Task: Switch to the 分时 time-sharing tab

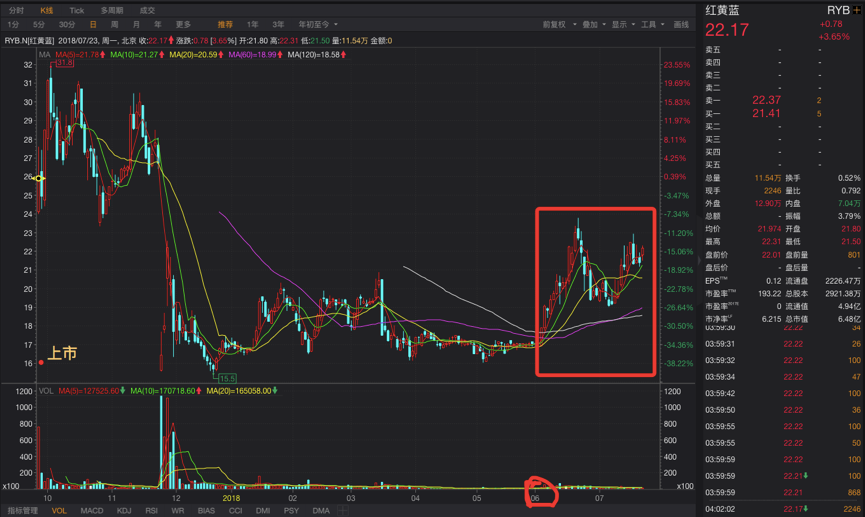Action: [16, 10]
